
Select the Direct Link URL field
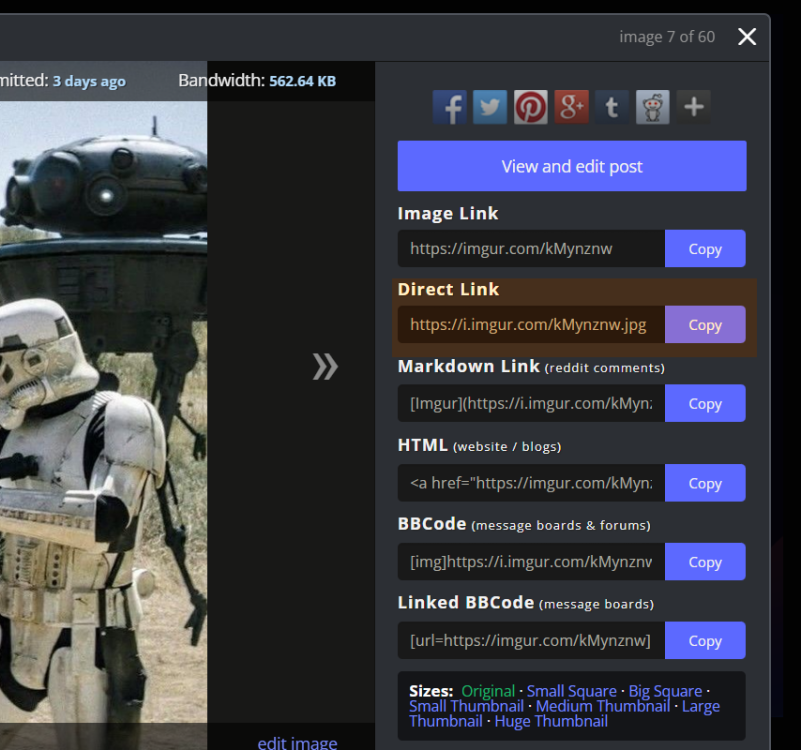click(531, 324)
